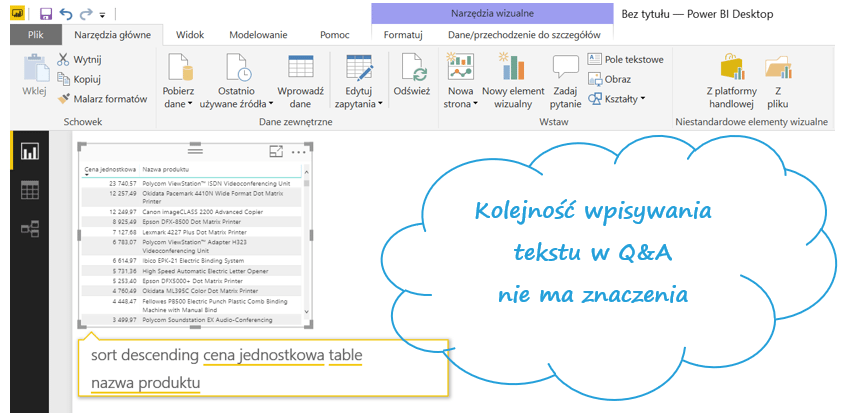The height and width of the screenshot is (419, 850).
Task: Click the Undo arrow in quick access toolbar
Action: pyautogui.click(x=66, y=14)
